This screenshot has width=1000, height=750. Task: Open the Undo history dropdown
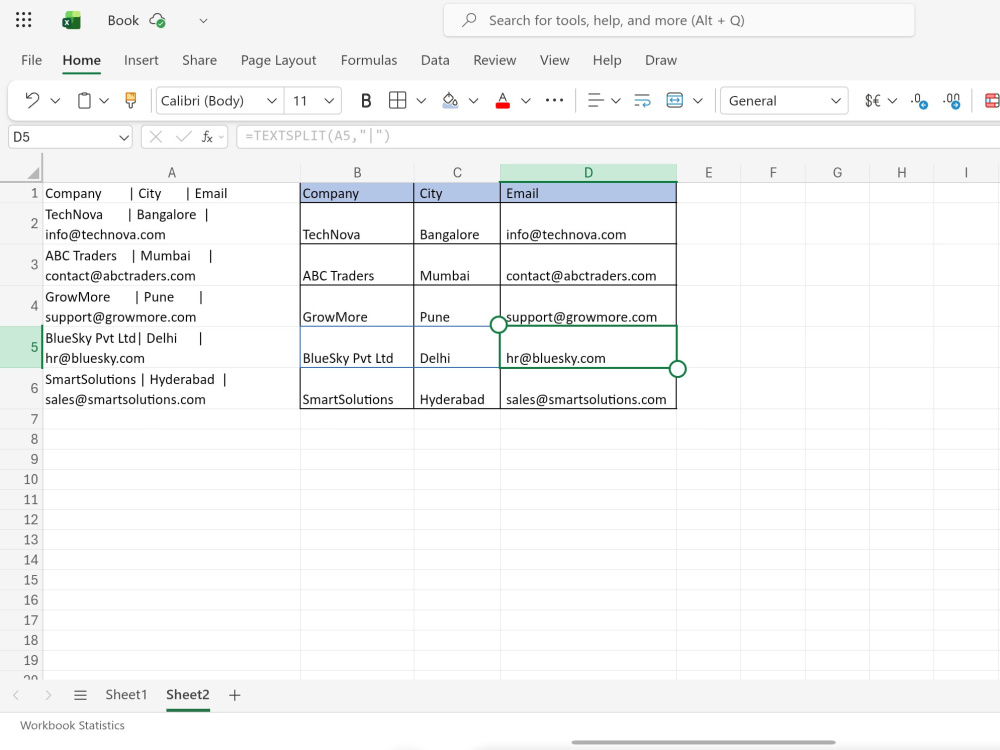click(55, 101)
